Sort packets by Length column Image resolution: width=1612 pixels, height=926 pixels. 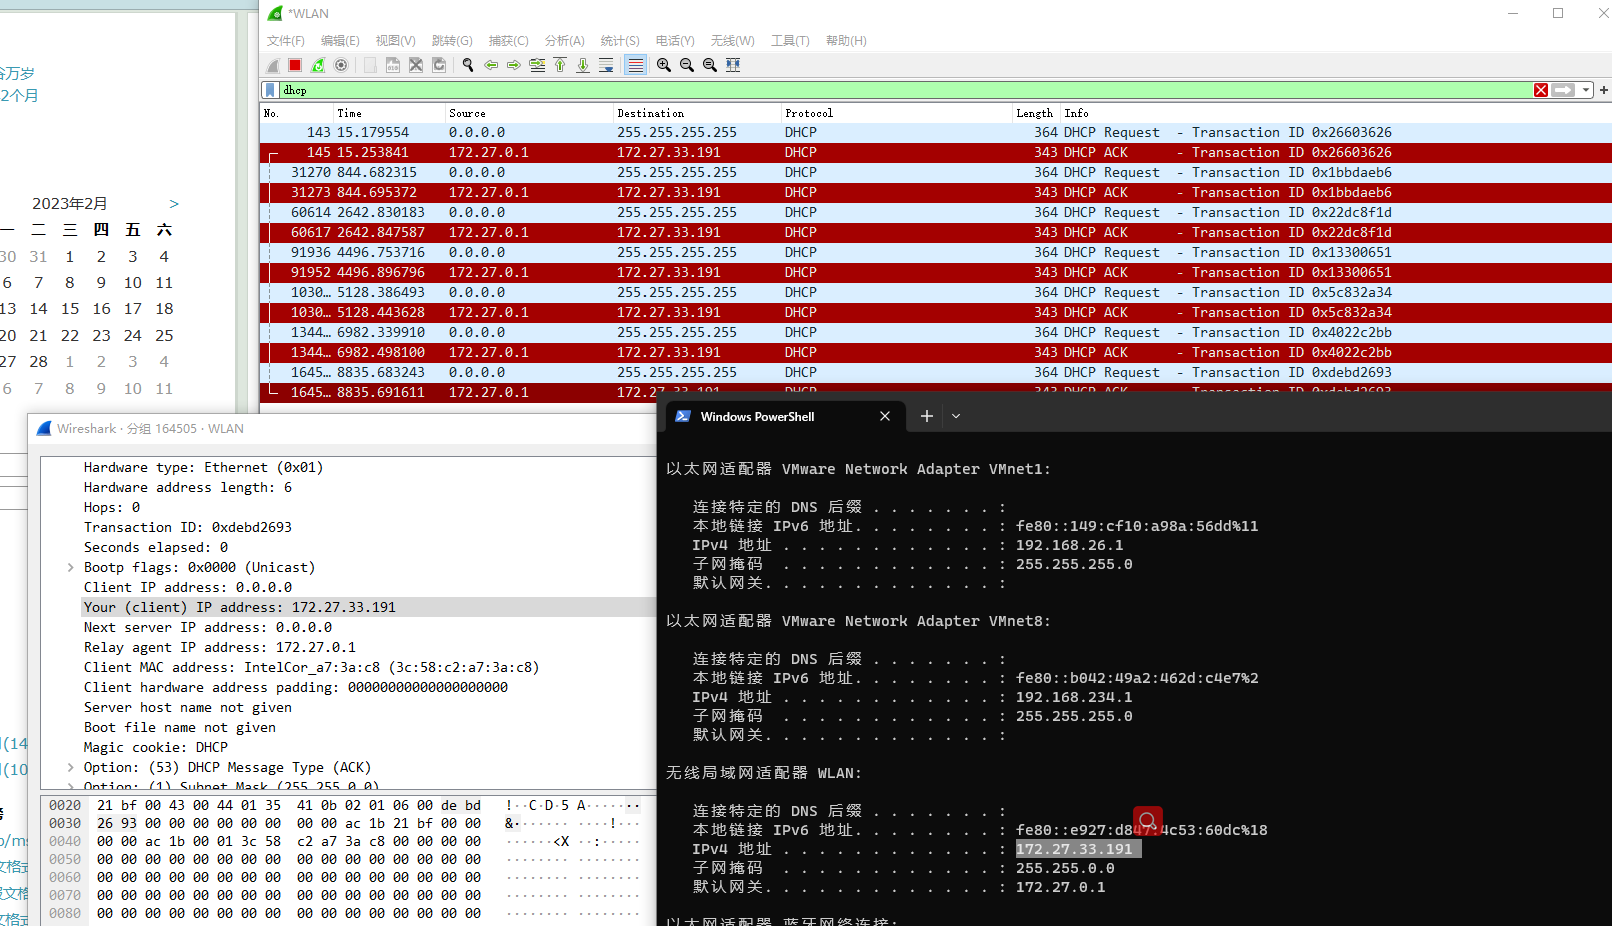1035,113
